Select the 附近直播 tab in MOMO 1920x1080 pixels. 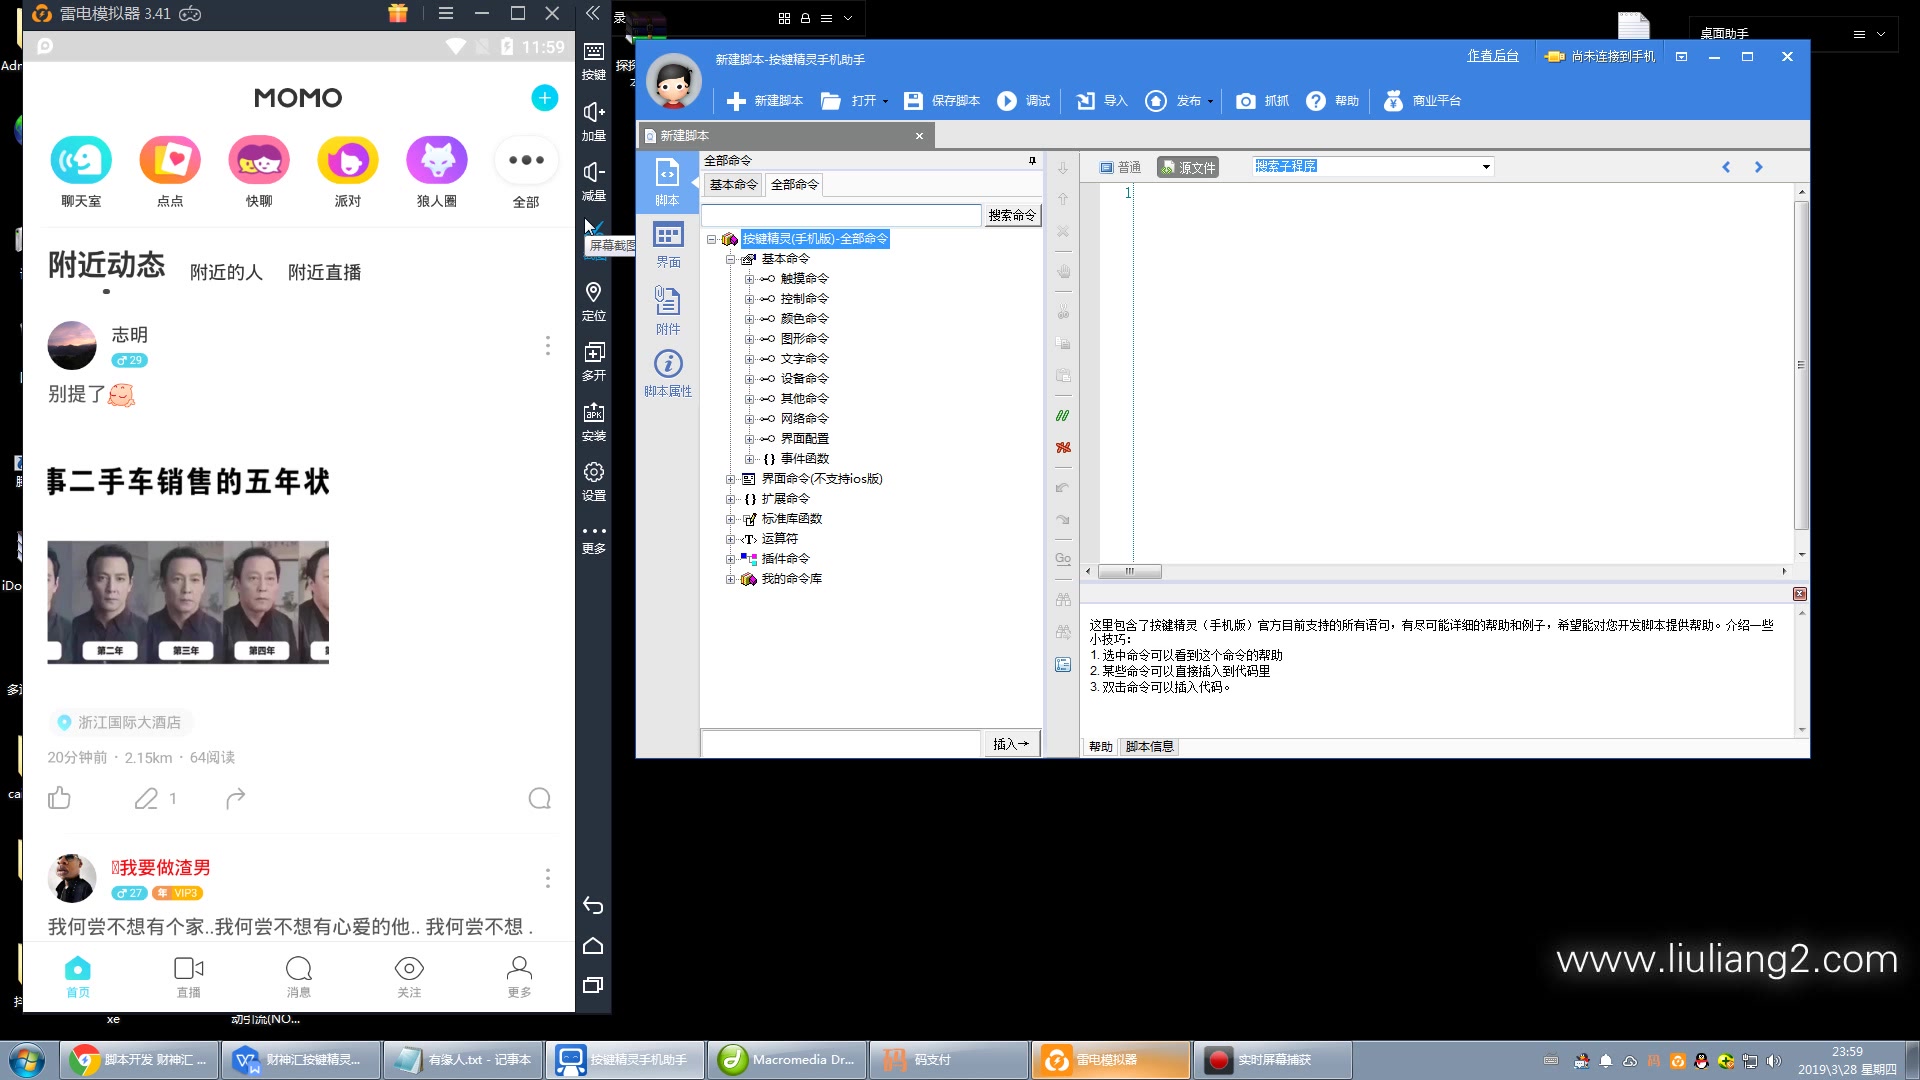click(x=324, y=273)
